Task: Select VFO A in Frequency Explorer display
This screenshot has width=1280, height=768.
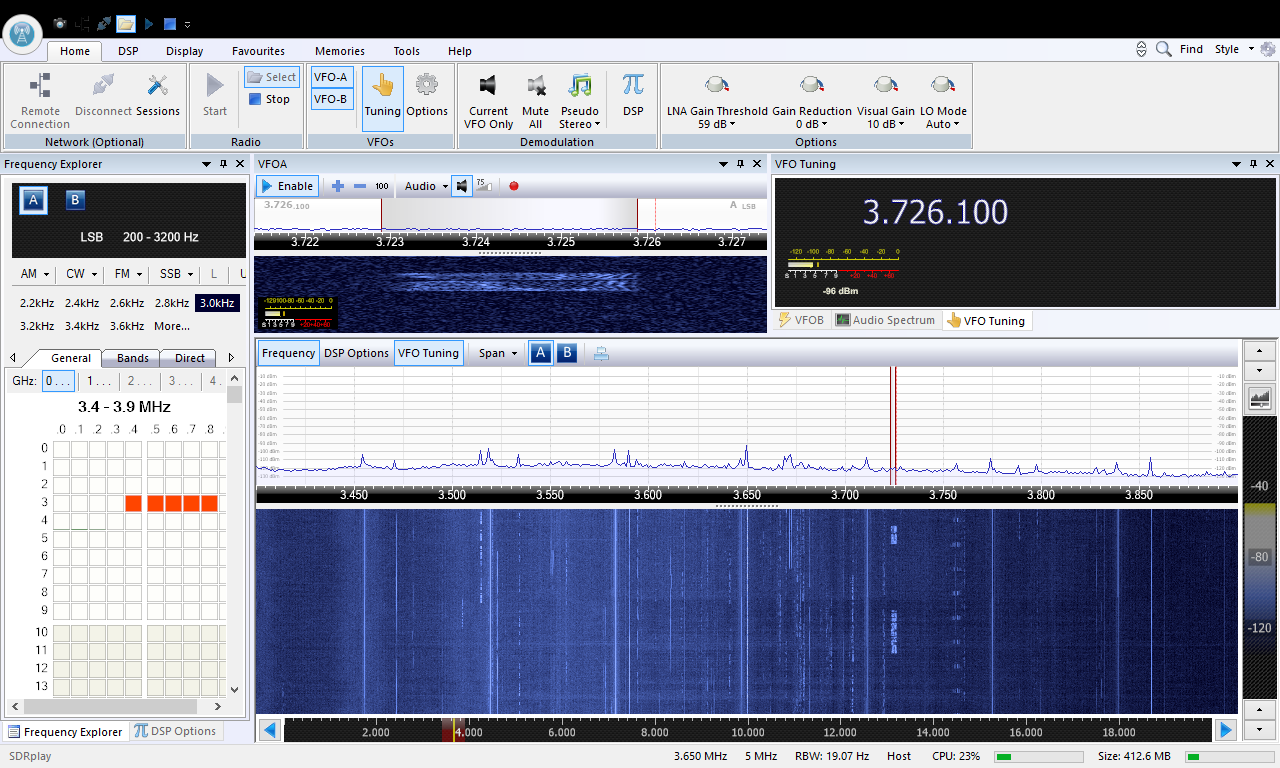Action: pyautogui.click(x=33, y=200)
